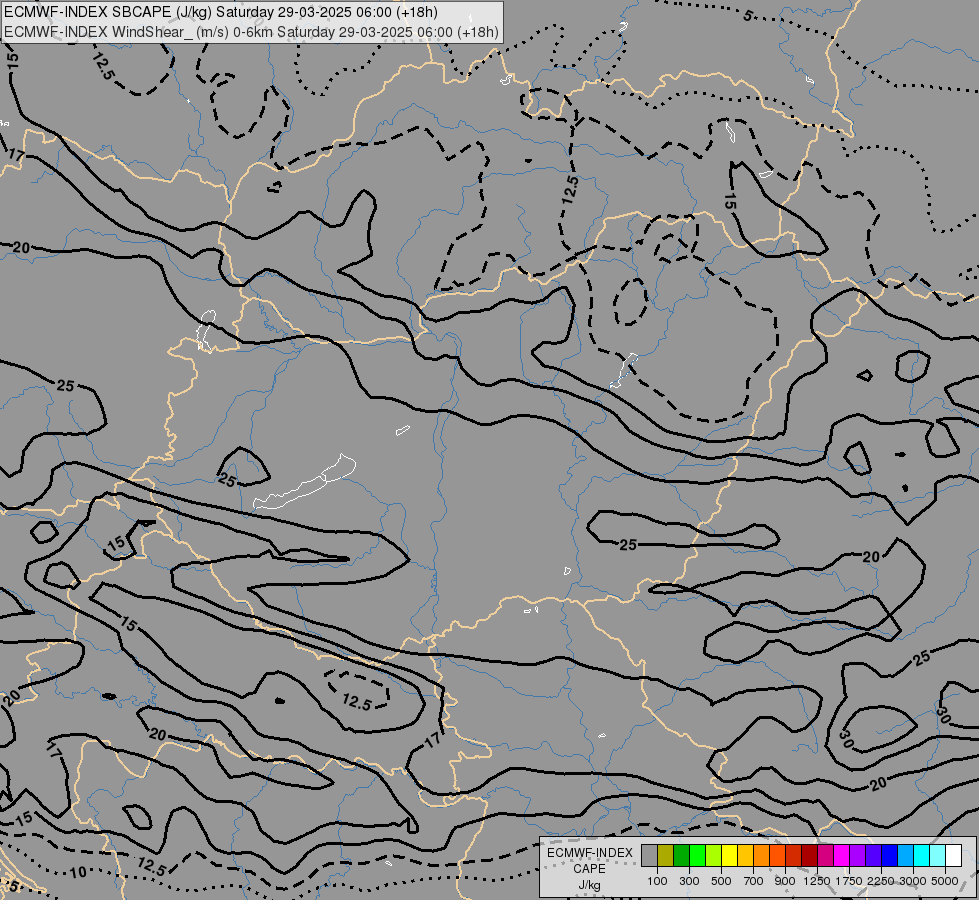Select the dark green legend swatch
Image resolution: width=979 pixels, height=900 pixels.
click(x=681, y=856)
